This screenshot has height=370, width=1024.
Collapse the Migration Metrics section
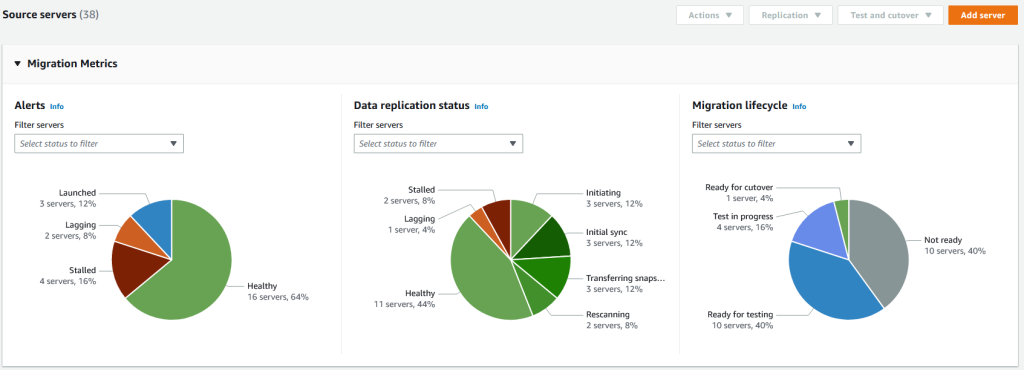coord(18,64)
